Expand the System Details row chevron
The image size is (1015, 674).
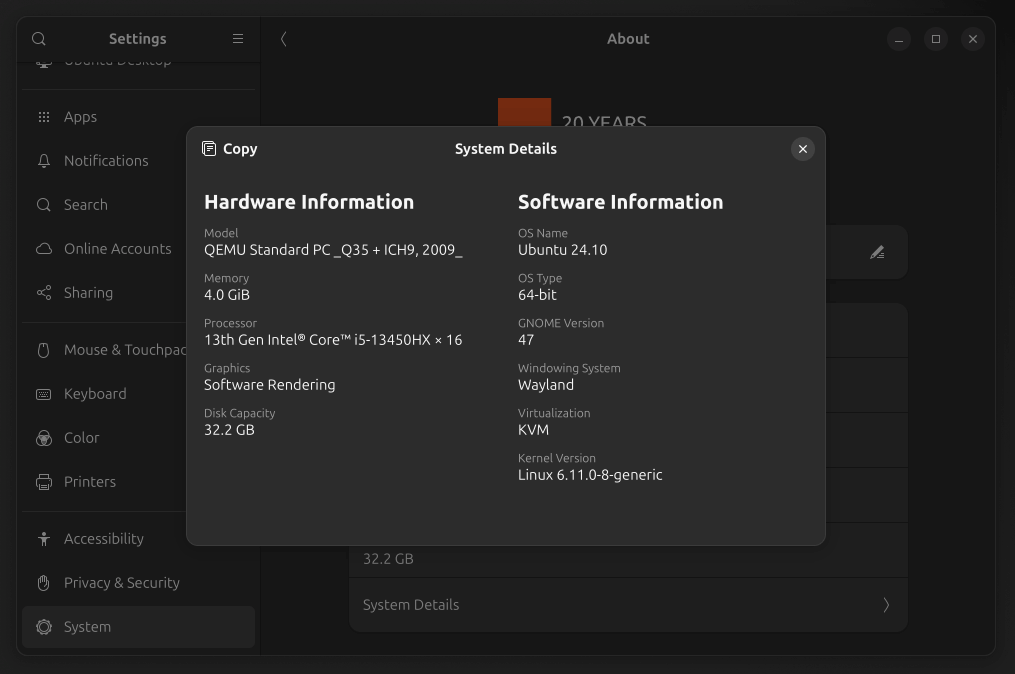(885, 604)
